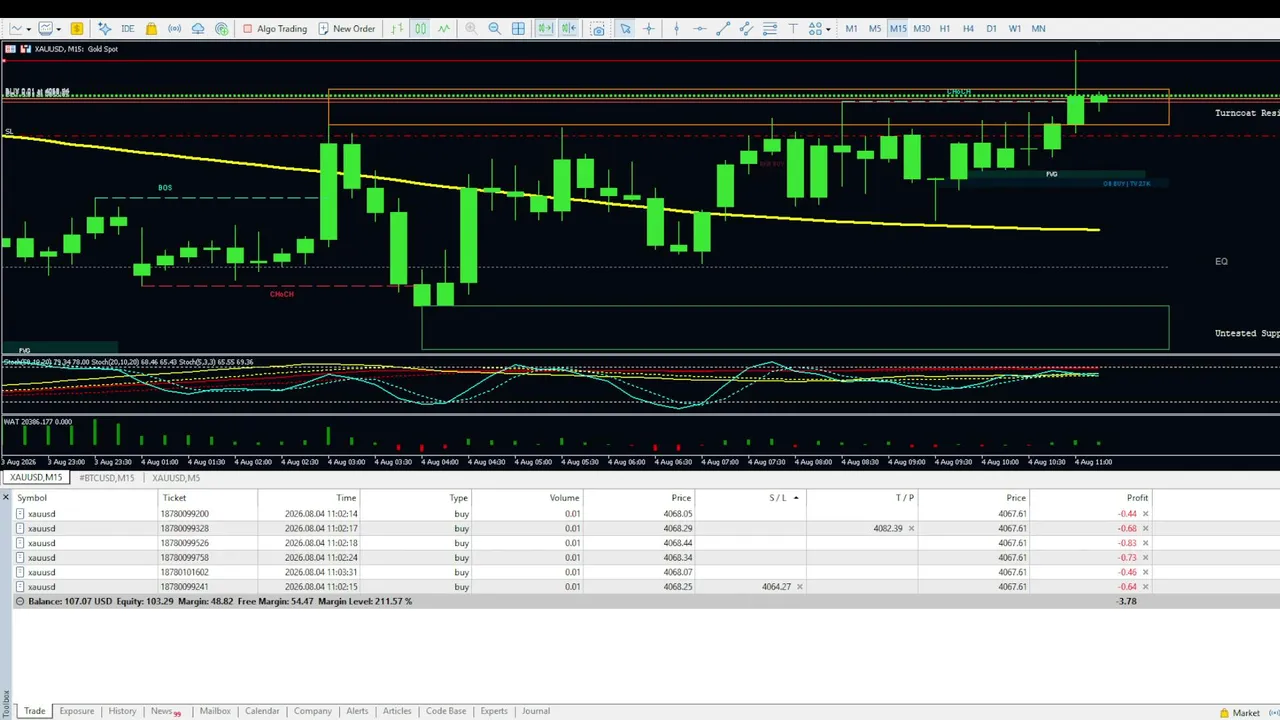Viewport: 1280px width, 720px height.
Task: Switch timeframe to MN
Action: 1039,28
